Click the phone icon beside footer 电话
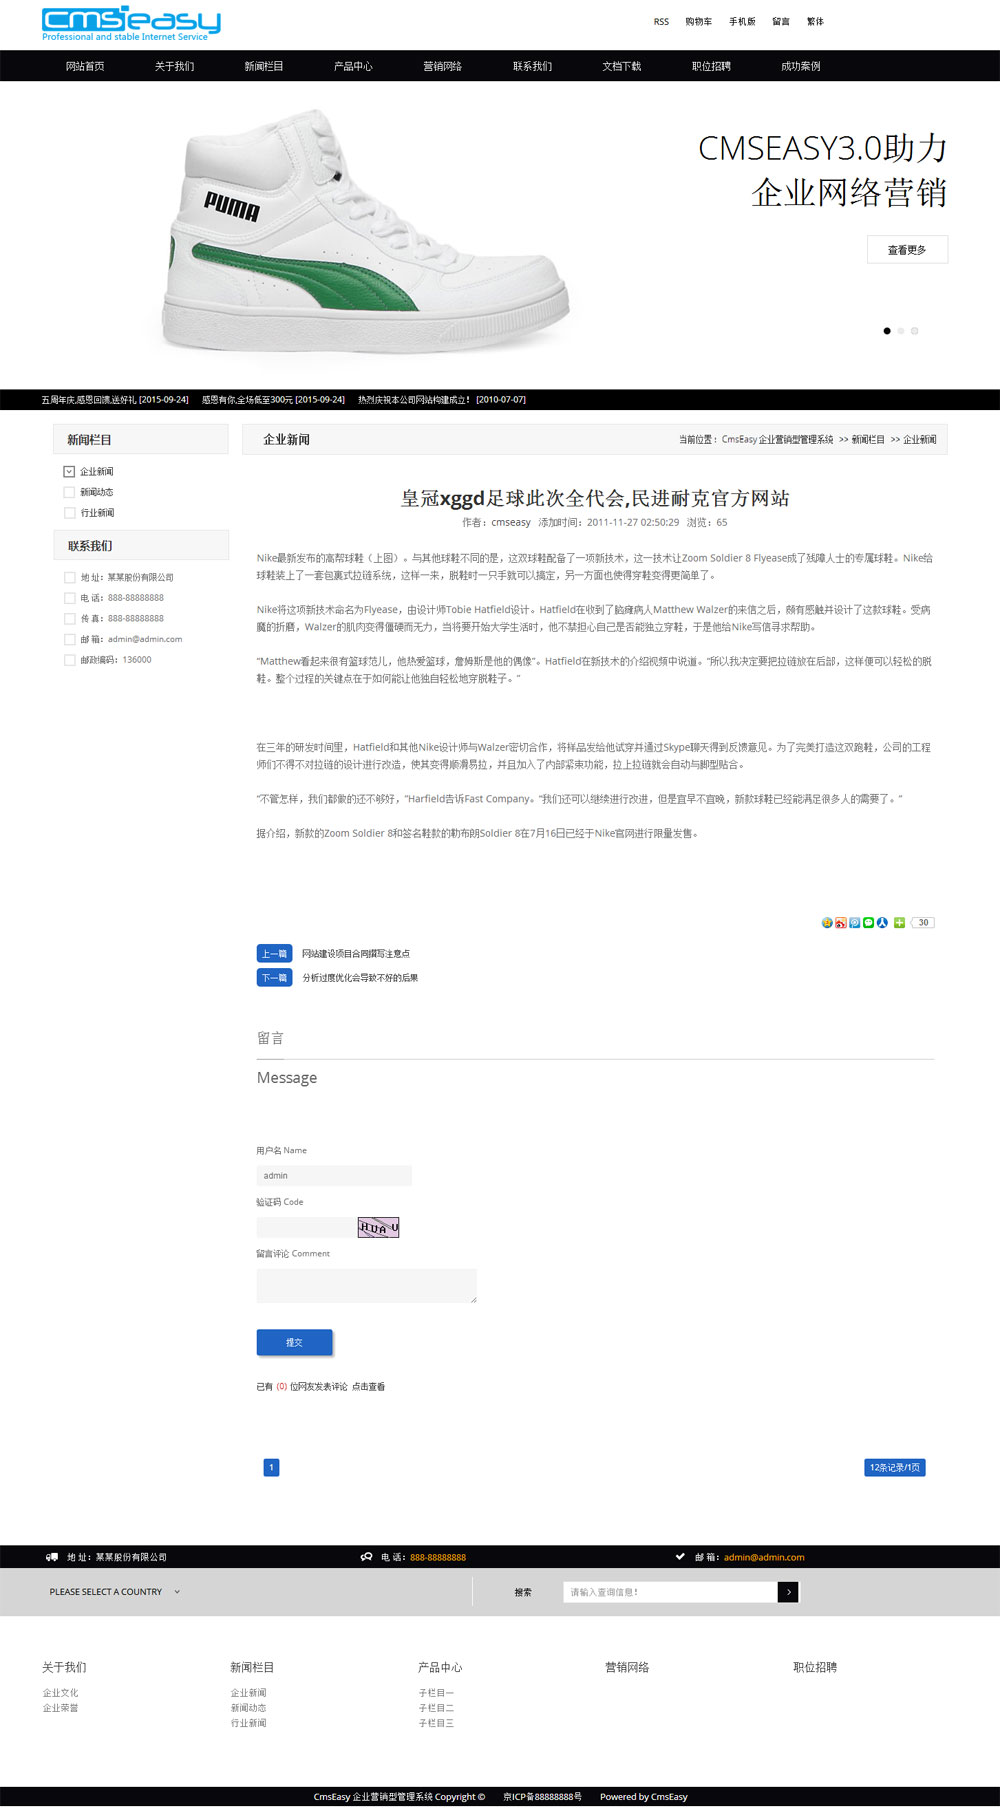Screen dimensions: 1000x1813 pos(367,1557)
